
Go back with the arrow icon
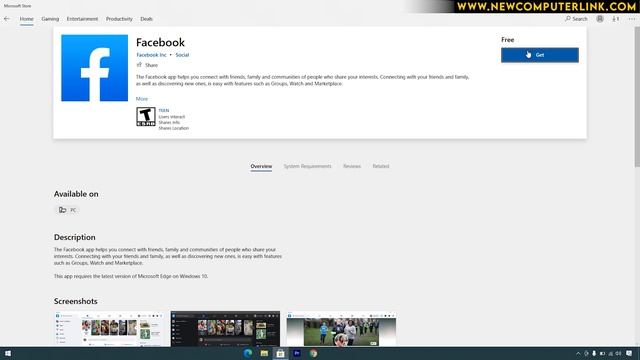tap(7, 19)
